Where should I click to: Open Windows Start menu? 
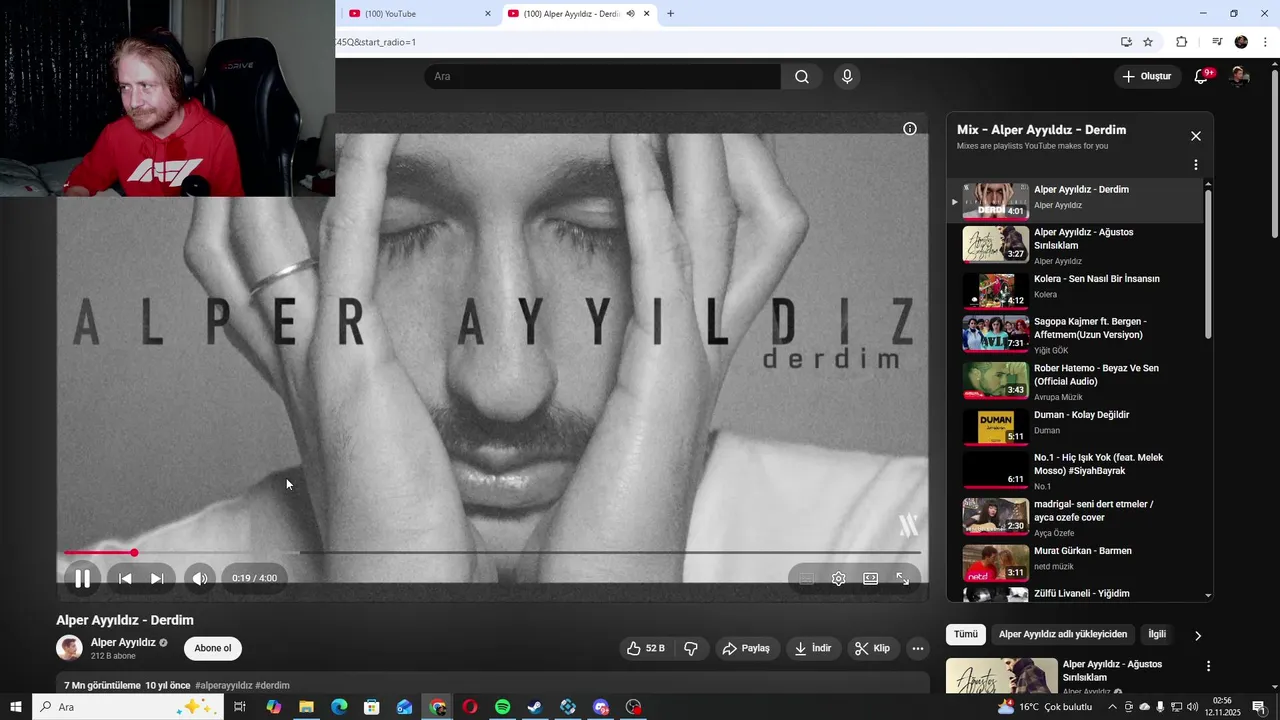(16, 707)
